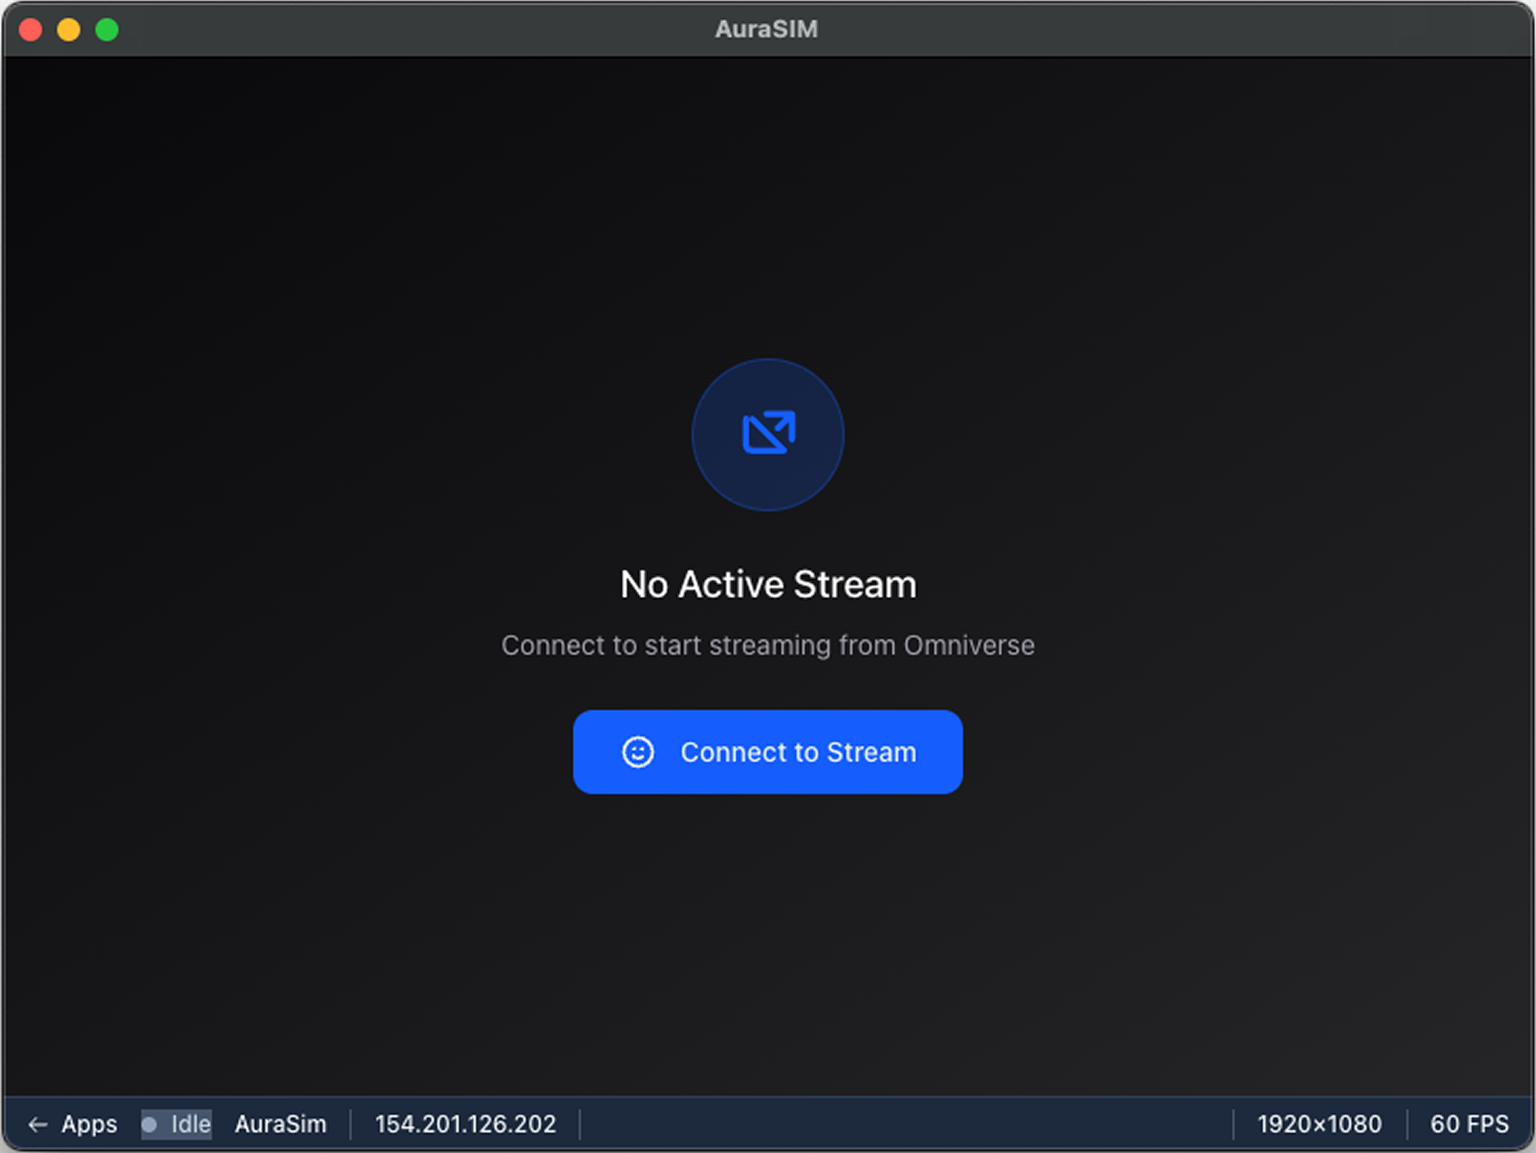The image size is (1536, 1153).
Task: Click the no-stream icon in the circle
Action: pos(768,434)
